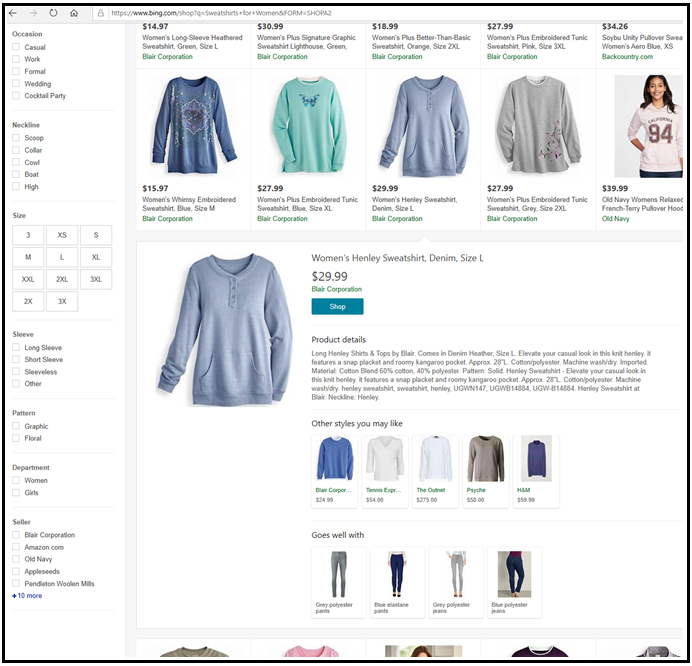
Task: Tick the Boat neckline checkbox
Action: click(16, 174)
